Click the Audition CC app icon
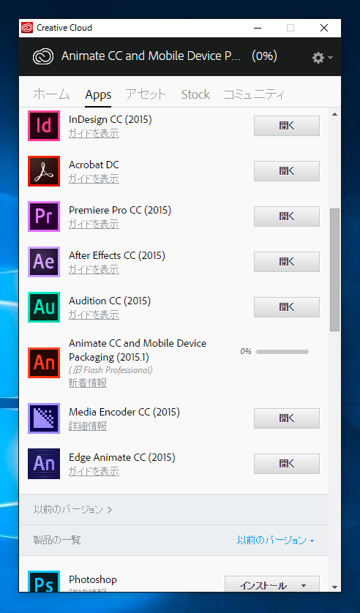This screenshot has height=613, width=360. pos(44,307)
